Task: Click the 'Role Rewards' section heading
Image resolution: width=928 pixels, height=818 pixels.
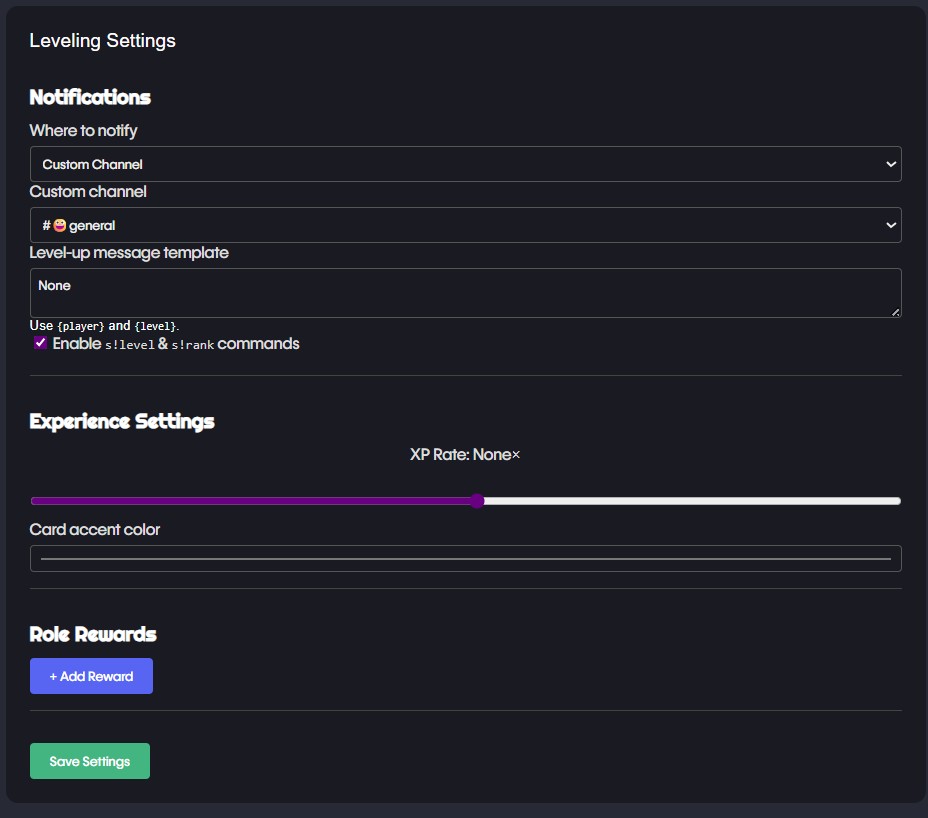Action: (x=93, y=634)
